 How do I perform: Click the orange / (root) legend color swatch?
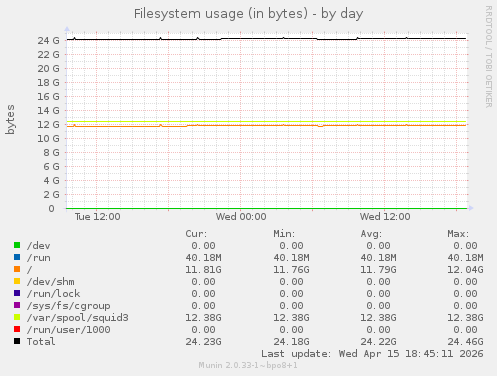pos(17,269)
